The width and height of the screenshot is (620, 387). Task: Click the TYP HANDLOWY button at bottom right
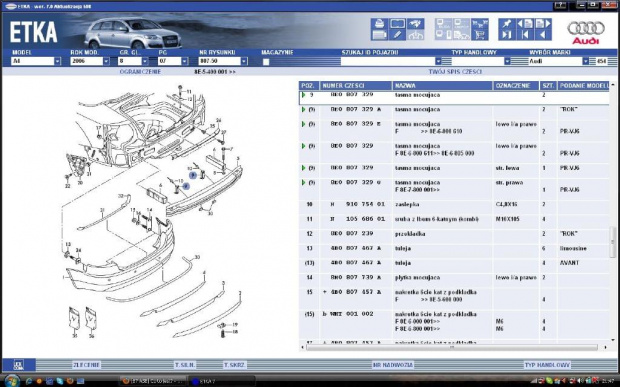click(547, 365)
